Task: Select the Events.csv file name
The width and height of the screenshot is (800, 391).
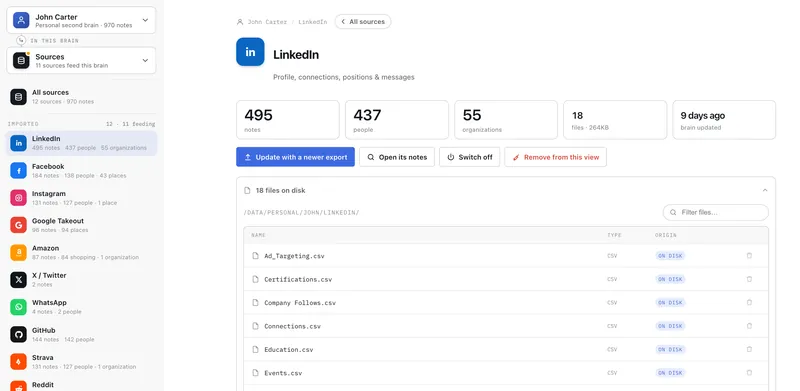Action: 283,373
